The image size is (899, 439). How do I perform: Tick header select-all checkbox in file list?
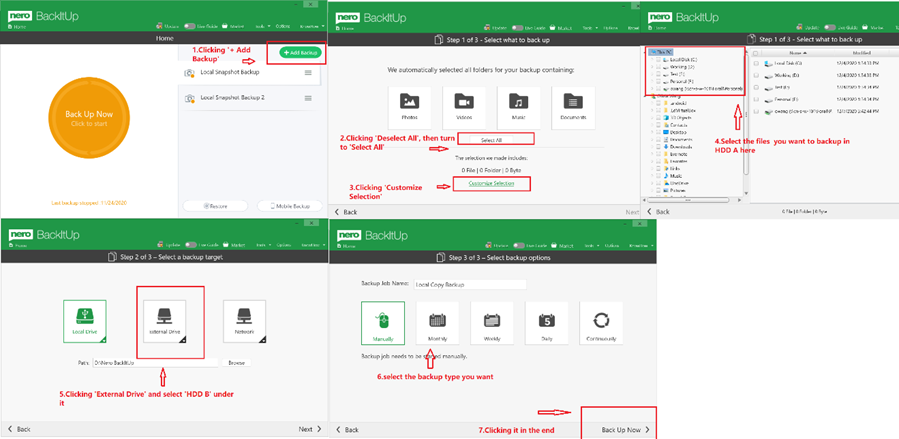(757, 53)
